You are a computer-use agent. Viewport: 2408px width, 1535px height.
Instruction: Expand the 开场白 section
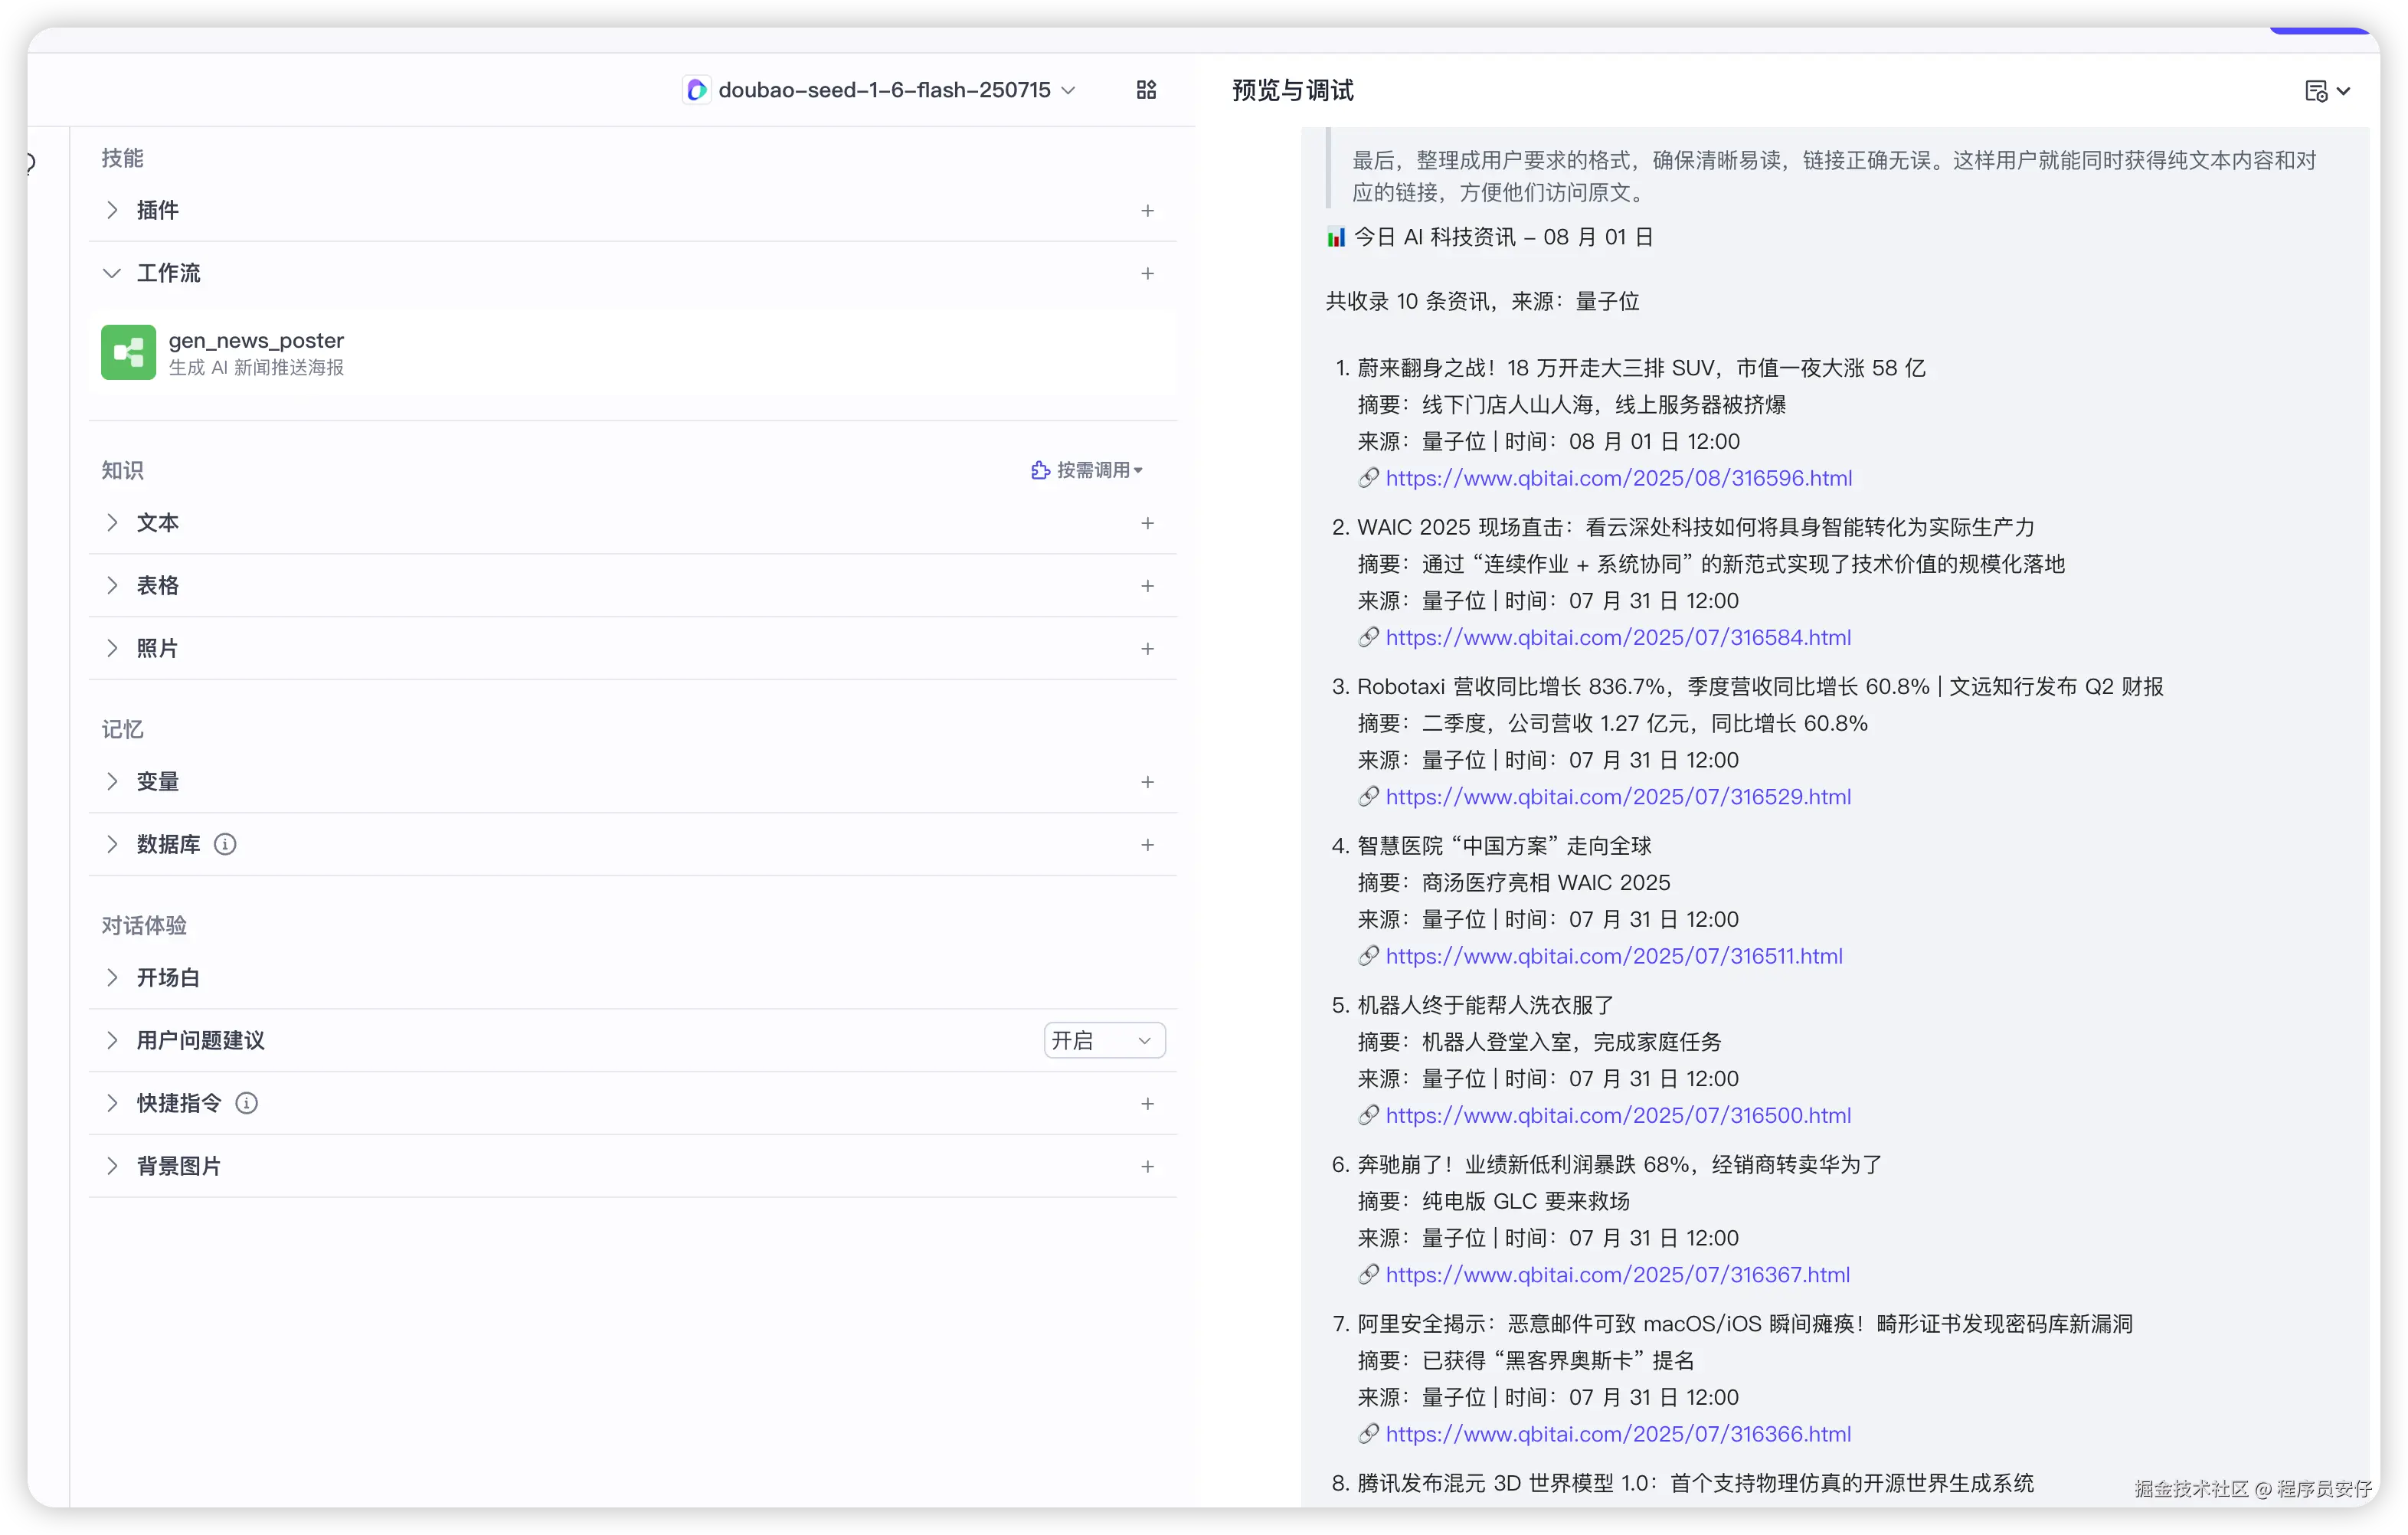(x=112, y=977)
